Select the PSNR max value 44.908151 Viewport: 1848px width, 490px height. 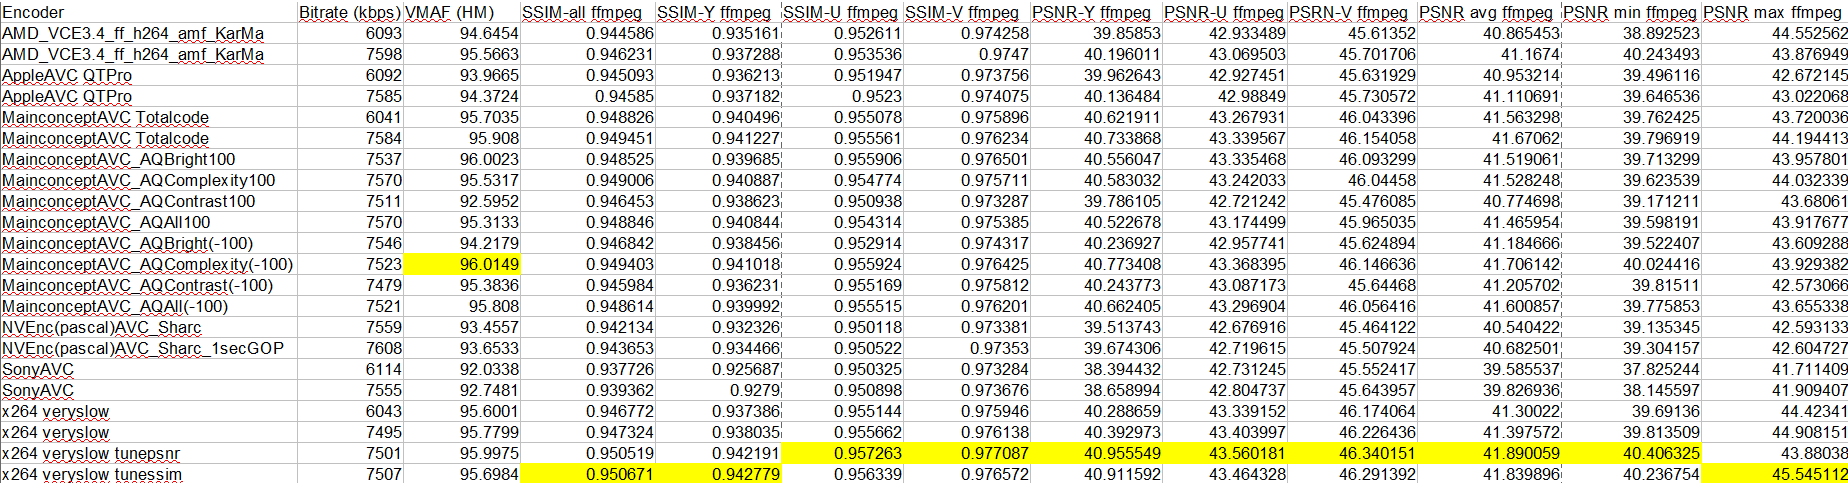tap(1774, 432)
